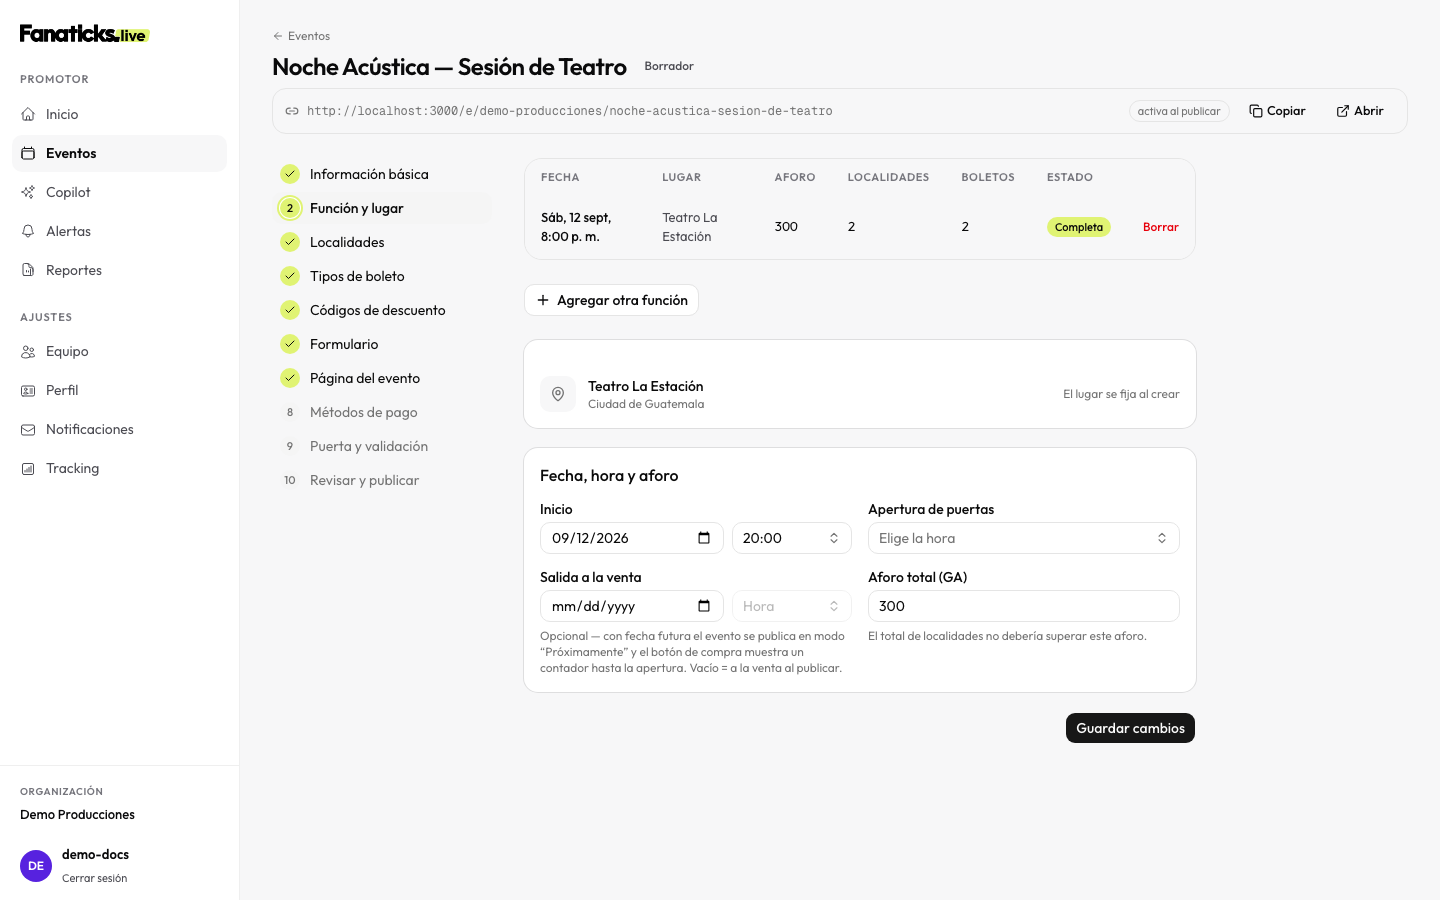
Task: Open the Apertura de puertas time dropdown
Action: [x=1024, y=538]
